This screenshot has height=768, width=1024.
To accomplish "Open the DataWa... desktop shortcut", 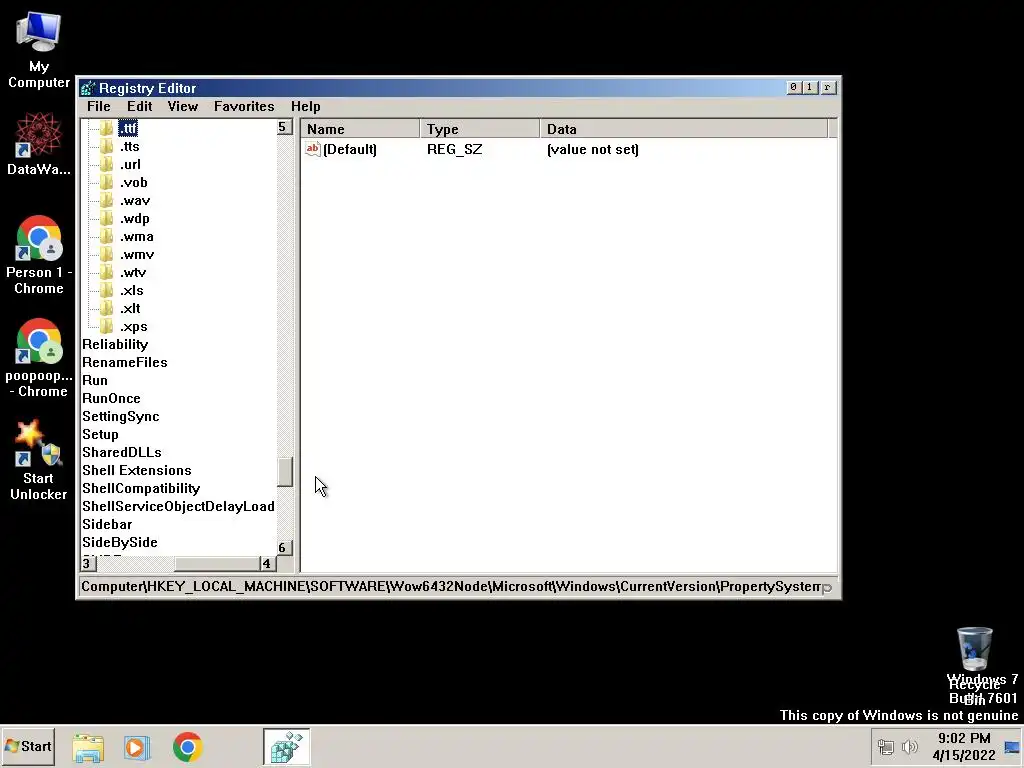I will [39, 144].
